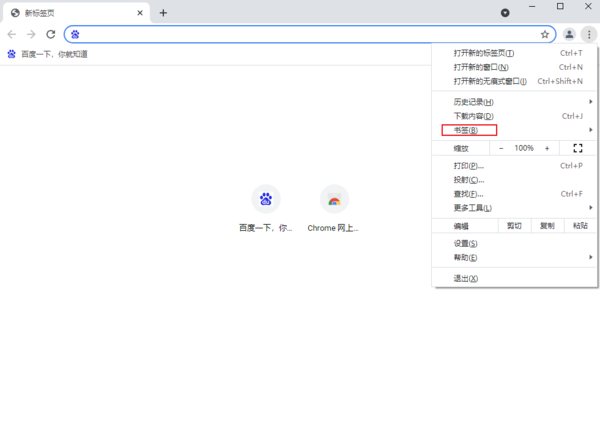Choose 投射 cast option

pyautogui.click(x=514, y=180)
